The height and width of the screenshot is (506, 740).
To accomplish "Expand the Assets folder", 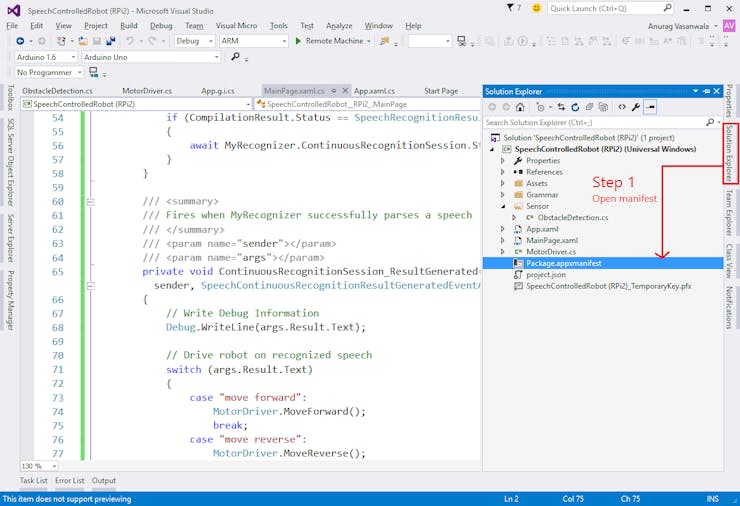I will (x=503, y=183).
